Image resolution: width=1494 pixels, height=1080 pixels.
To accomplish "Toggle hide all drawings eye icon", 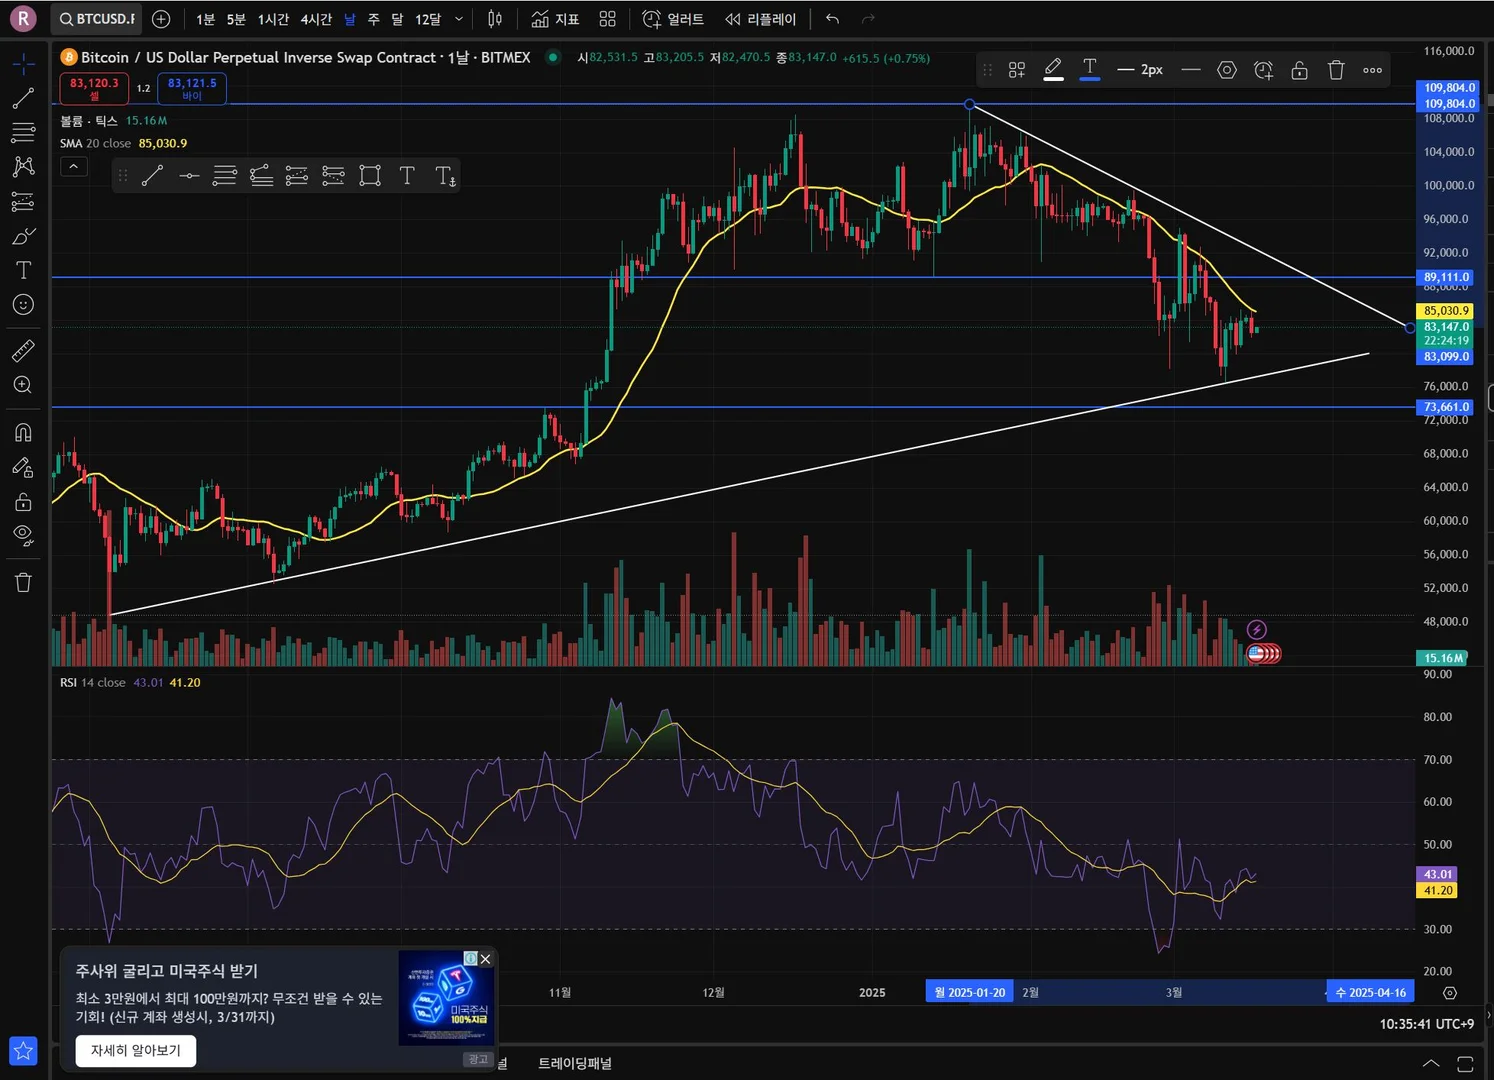I will tap(23, 535).
